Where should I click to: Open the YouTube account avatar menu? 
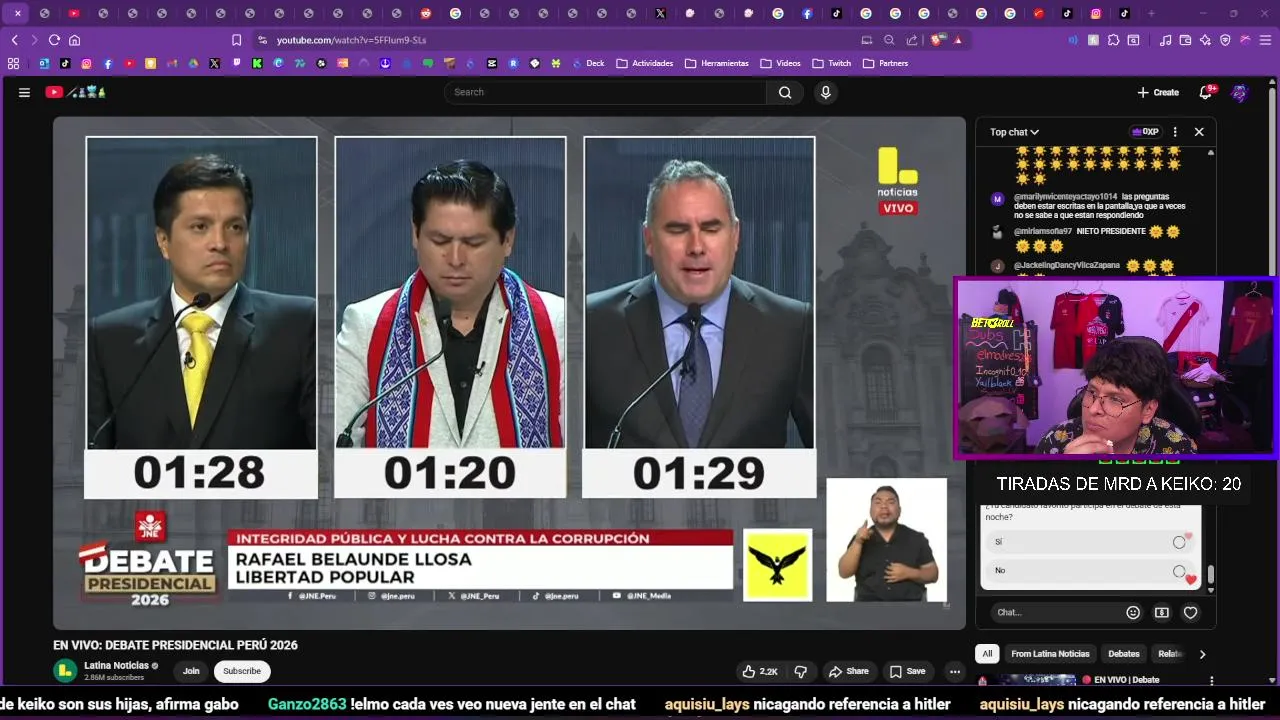pos(1240,92)
